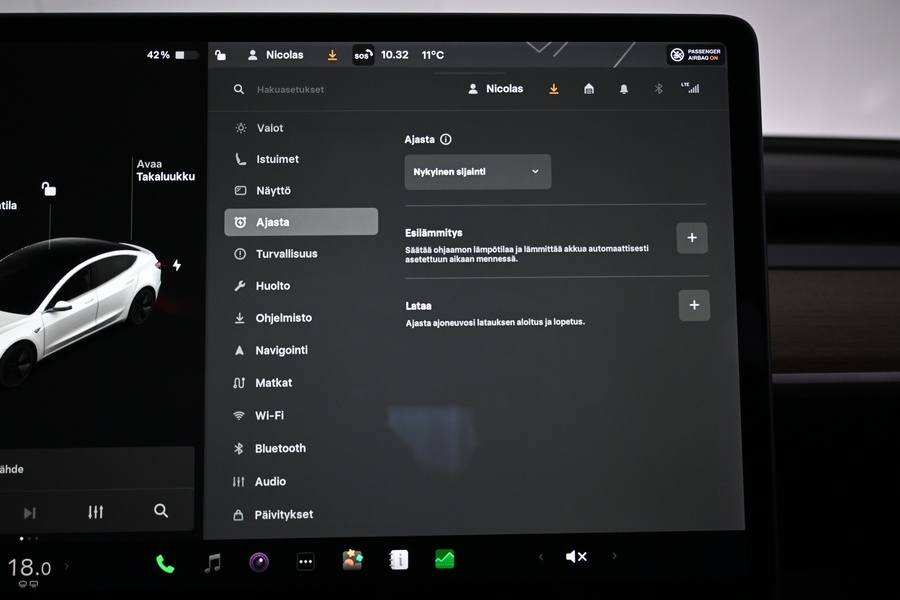
Task: Tap the Bluetooth status icon in header
Action: point(658,89)
